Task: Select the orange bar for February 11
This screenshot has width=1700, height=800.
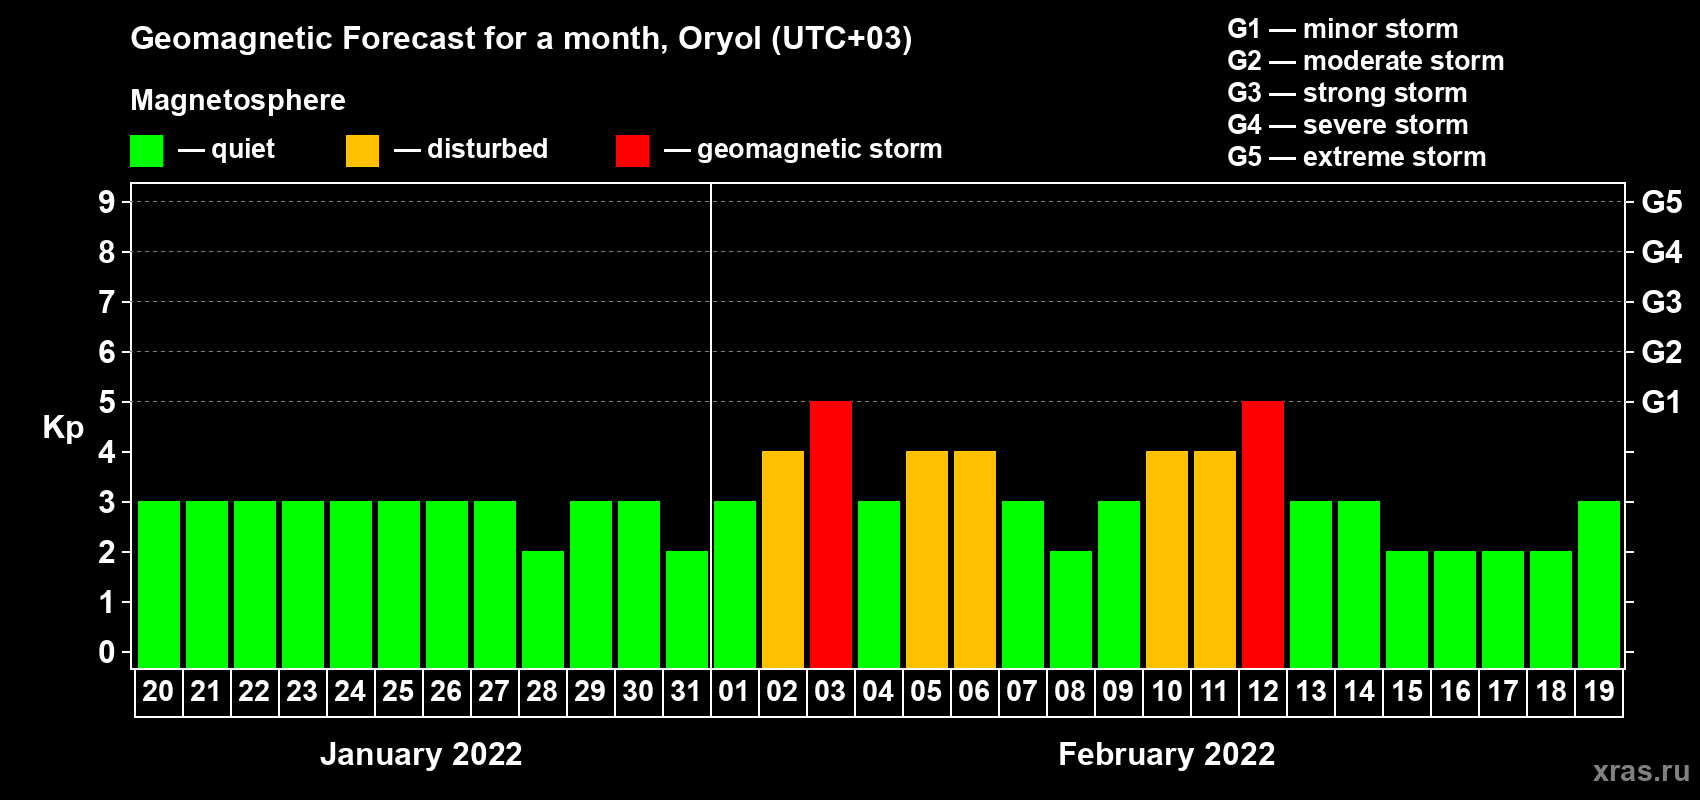Action: click(1215, 559)
